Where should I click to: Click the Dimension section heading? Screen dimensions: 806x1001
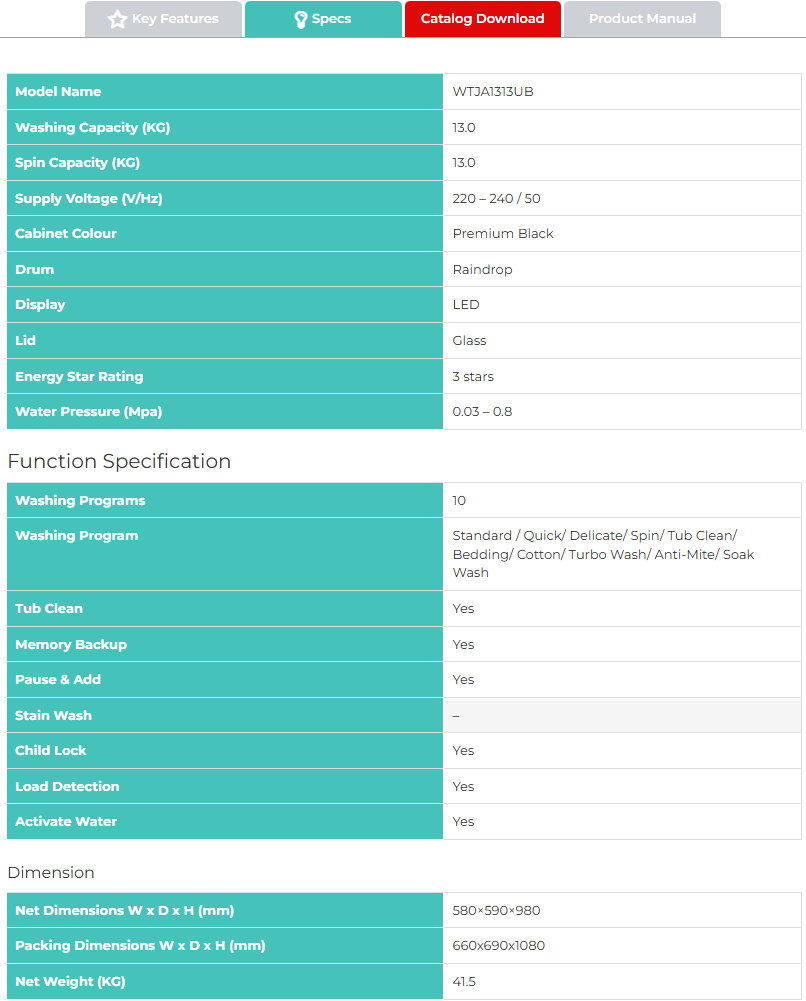[x=51, y=873]
